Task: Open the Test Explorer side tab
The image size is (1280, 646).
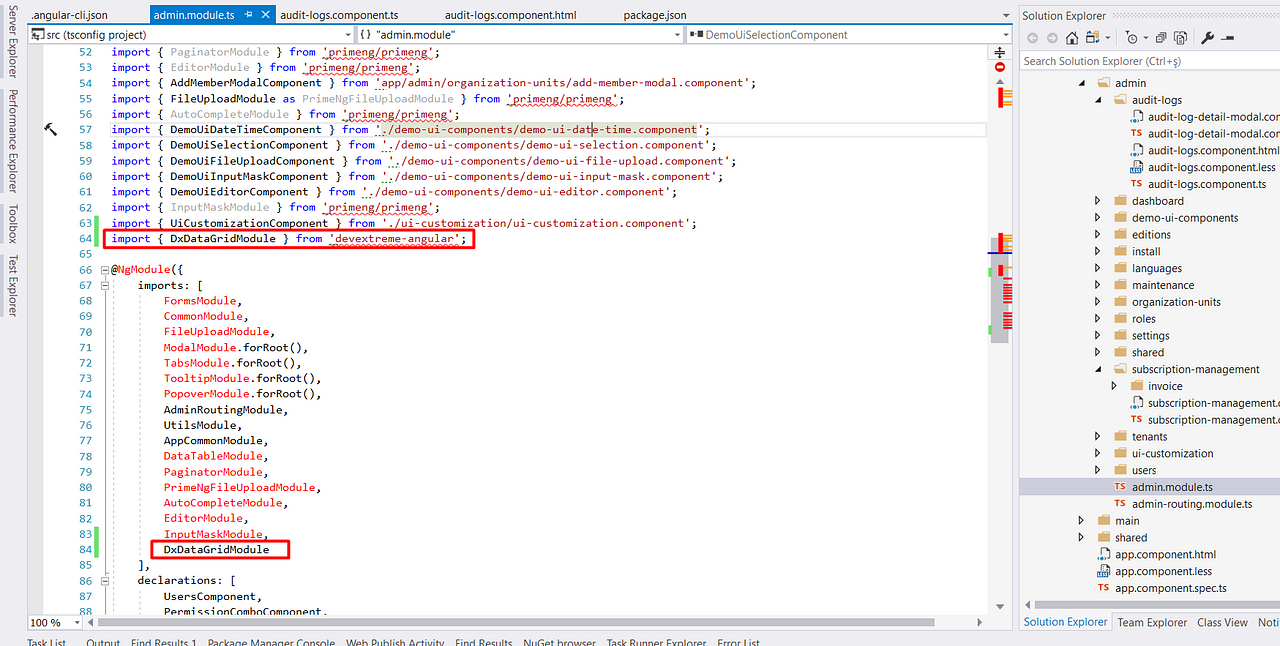Action: point(13,285)
